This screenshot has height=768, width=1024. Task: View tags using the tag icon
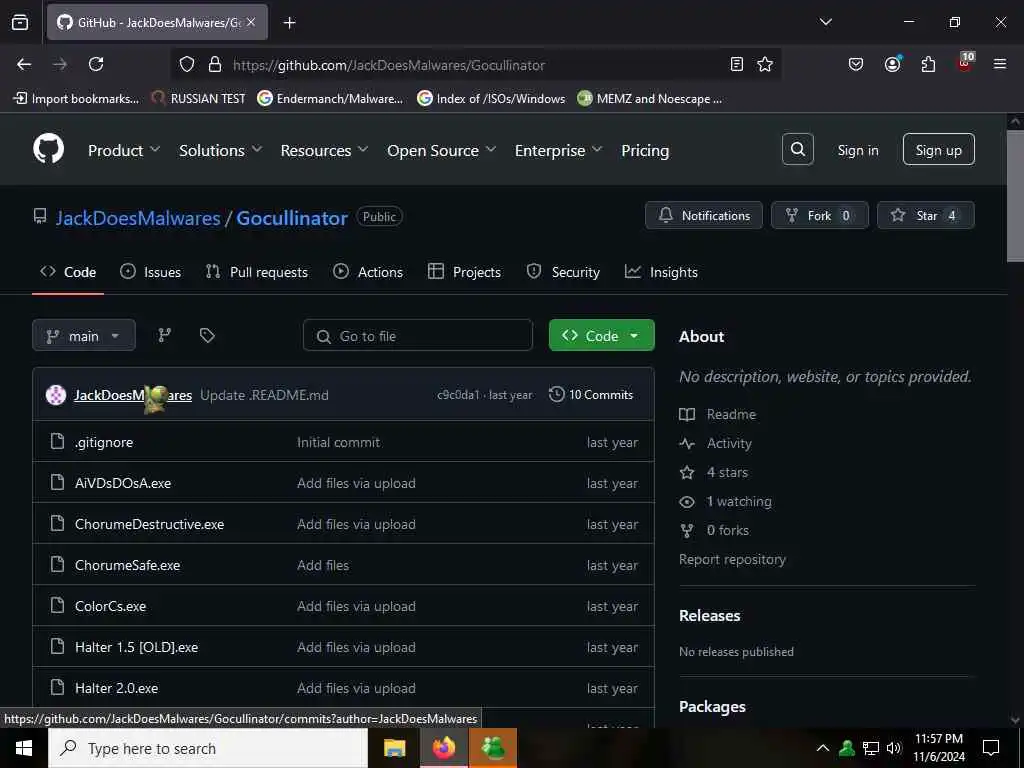point(207,335)
